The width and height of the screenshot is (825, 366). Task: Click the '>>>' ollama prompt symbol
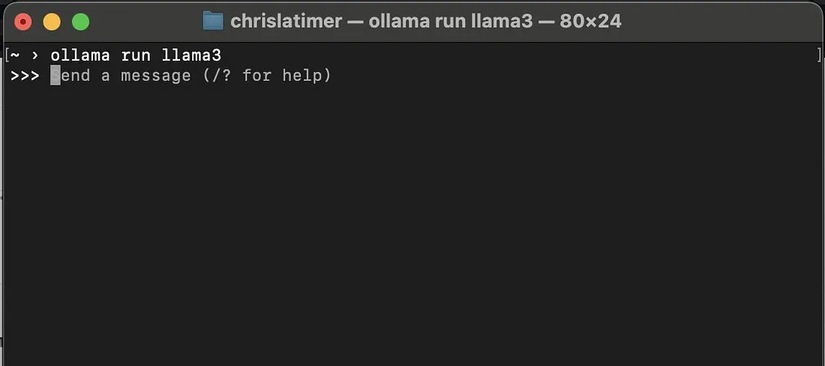[25, 76]
